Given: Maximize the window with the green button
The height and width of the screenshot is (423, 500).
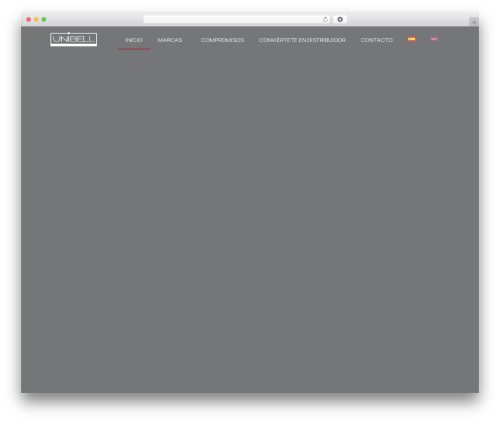Looking at the screenshot, I should coord(44,19).
